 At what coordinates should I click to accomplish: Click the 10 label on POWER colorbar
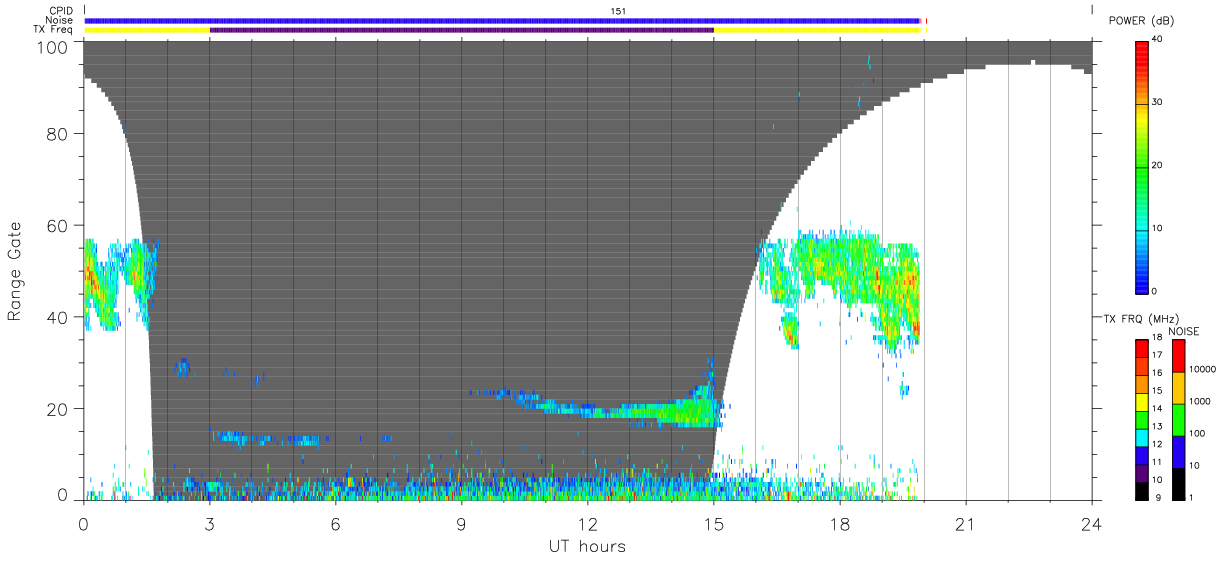point(1157,229)
